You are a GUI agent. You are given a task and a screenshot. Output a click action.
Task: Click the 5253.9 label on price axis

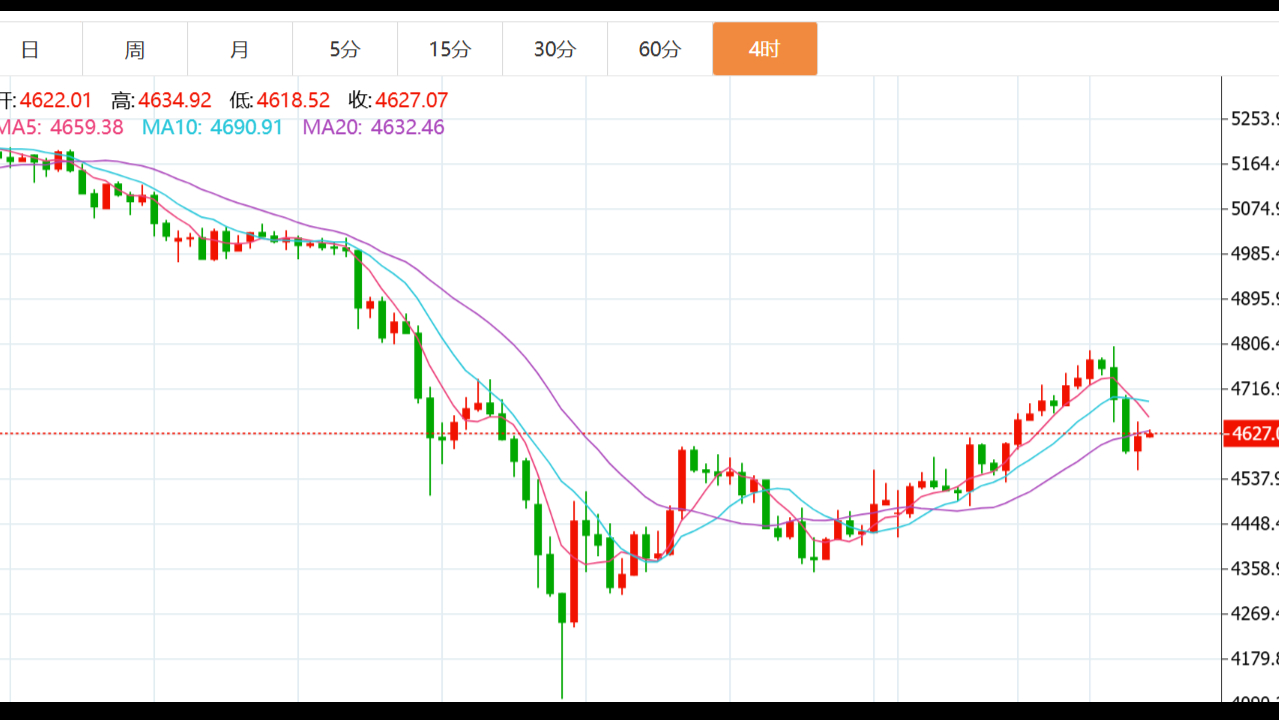[x=1254, y=119]
